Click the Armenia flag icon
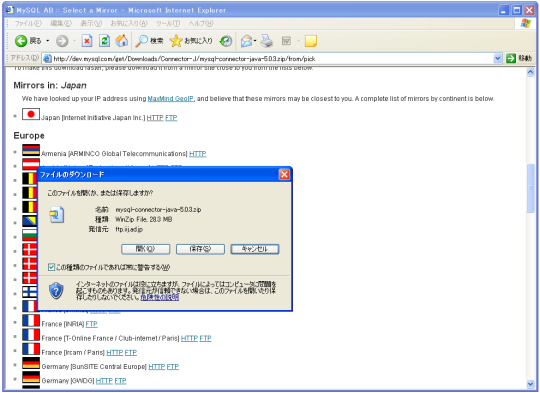This screenshot has height=393, width=540. [31, 150]
